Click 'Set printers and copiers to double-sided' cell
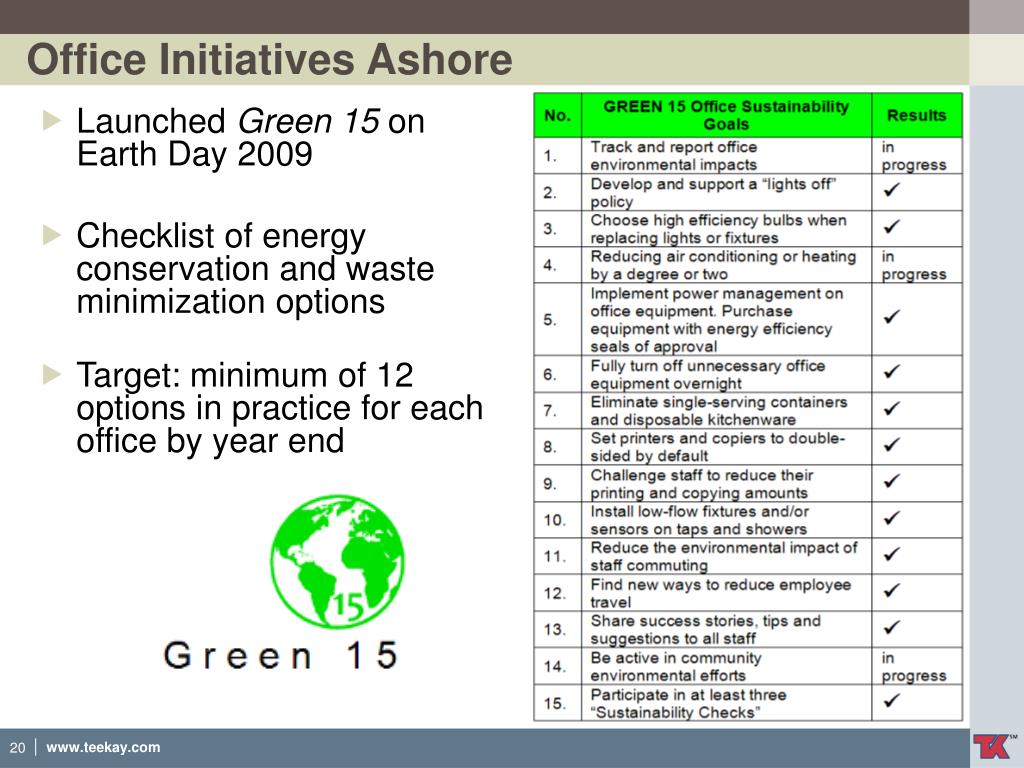Viewport: 1024px width, 768px height. [x=726, y=447]
